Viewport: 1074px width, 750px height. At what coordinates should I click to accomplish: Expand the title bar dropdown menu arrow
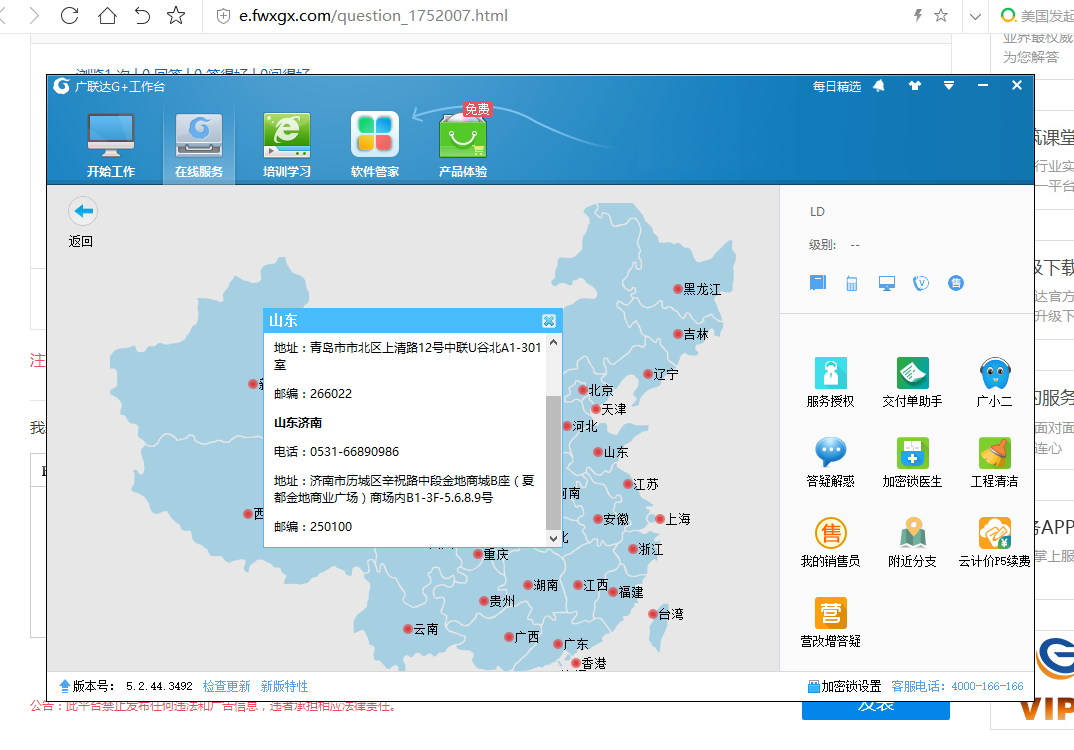pyautogui.click(x=949, y=86)
